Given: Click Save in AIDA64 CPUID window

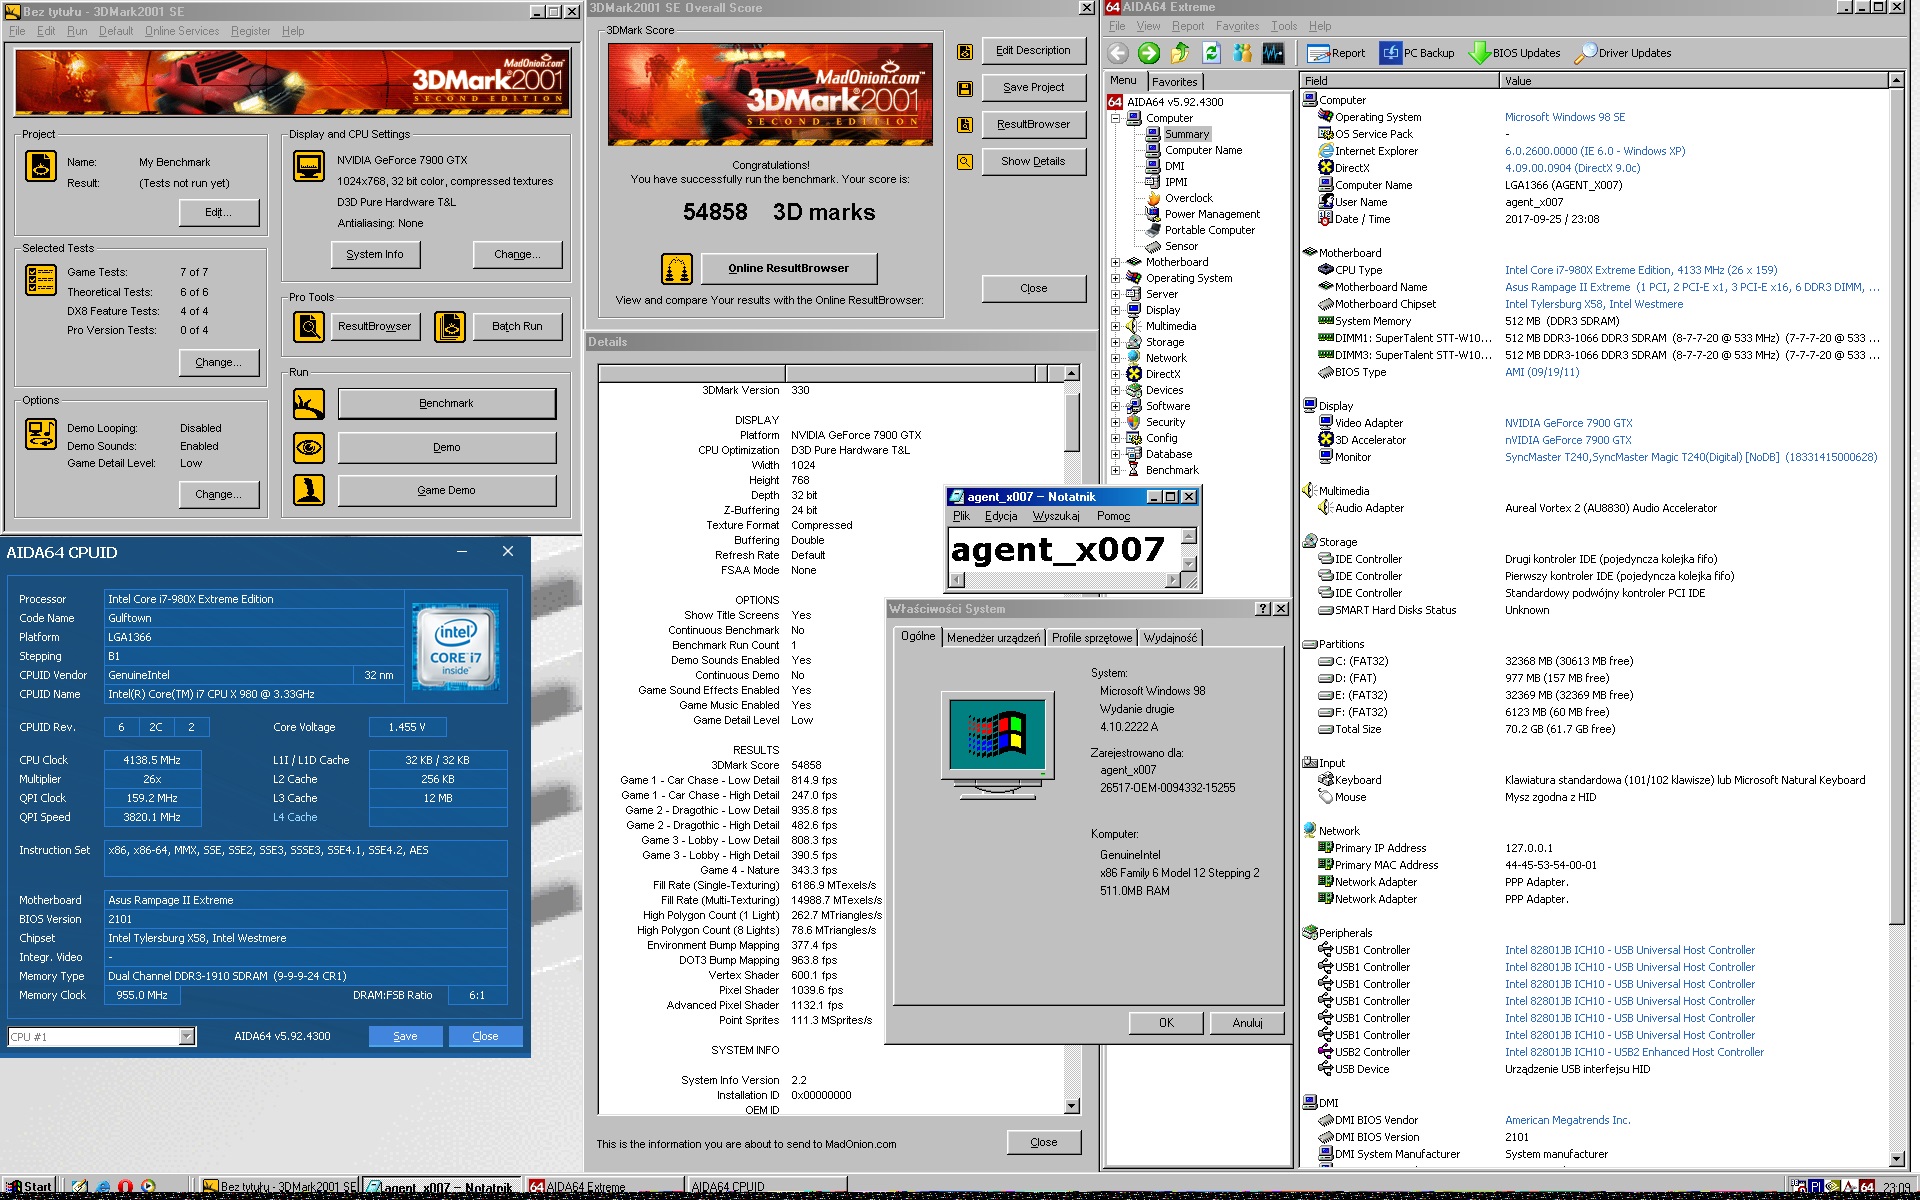Looking at the screenshot, I should pos(405,1036).
